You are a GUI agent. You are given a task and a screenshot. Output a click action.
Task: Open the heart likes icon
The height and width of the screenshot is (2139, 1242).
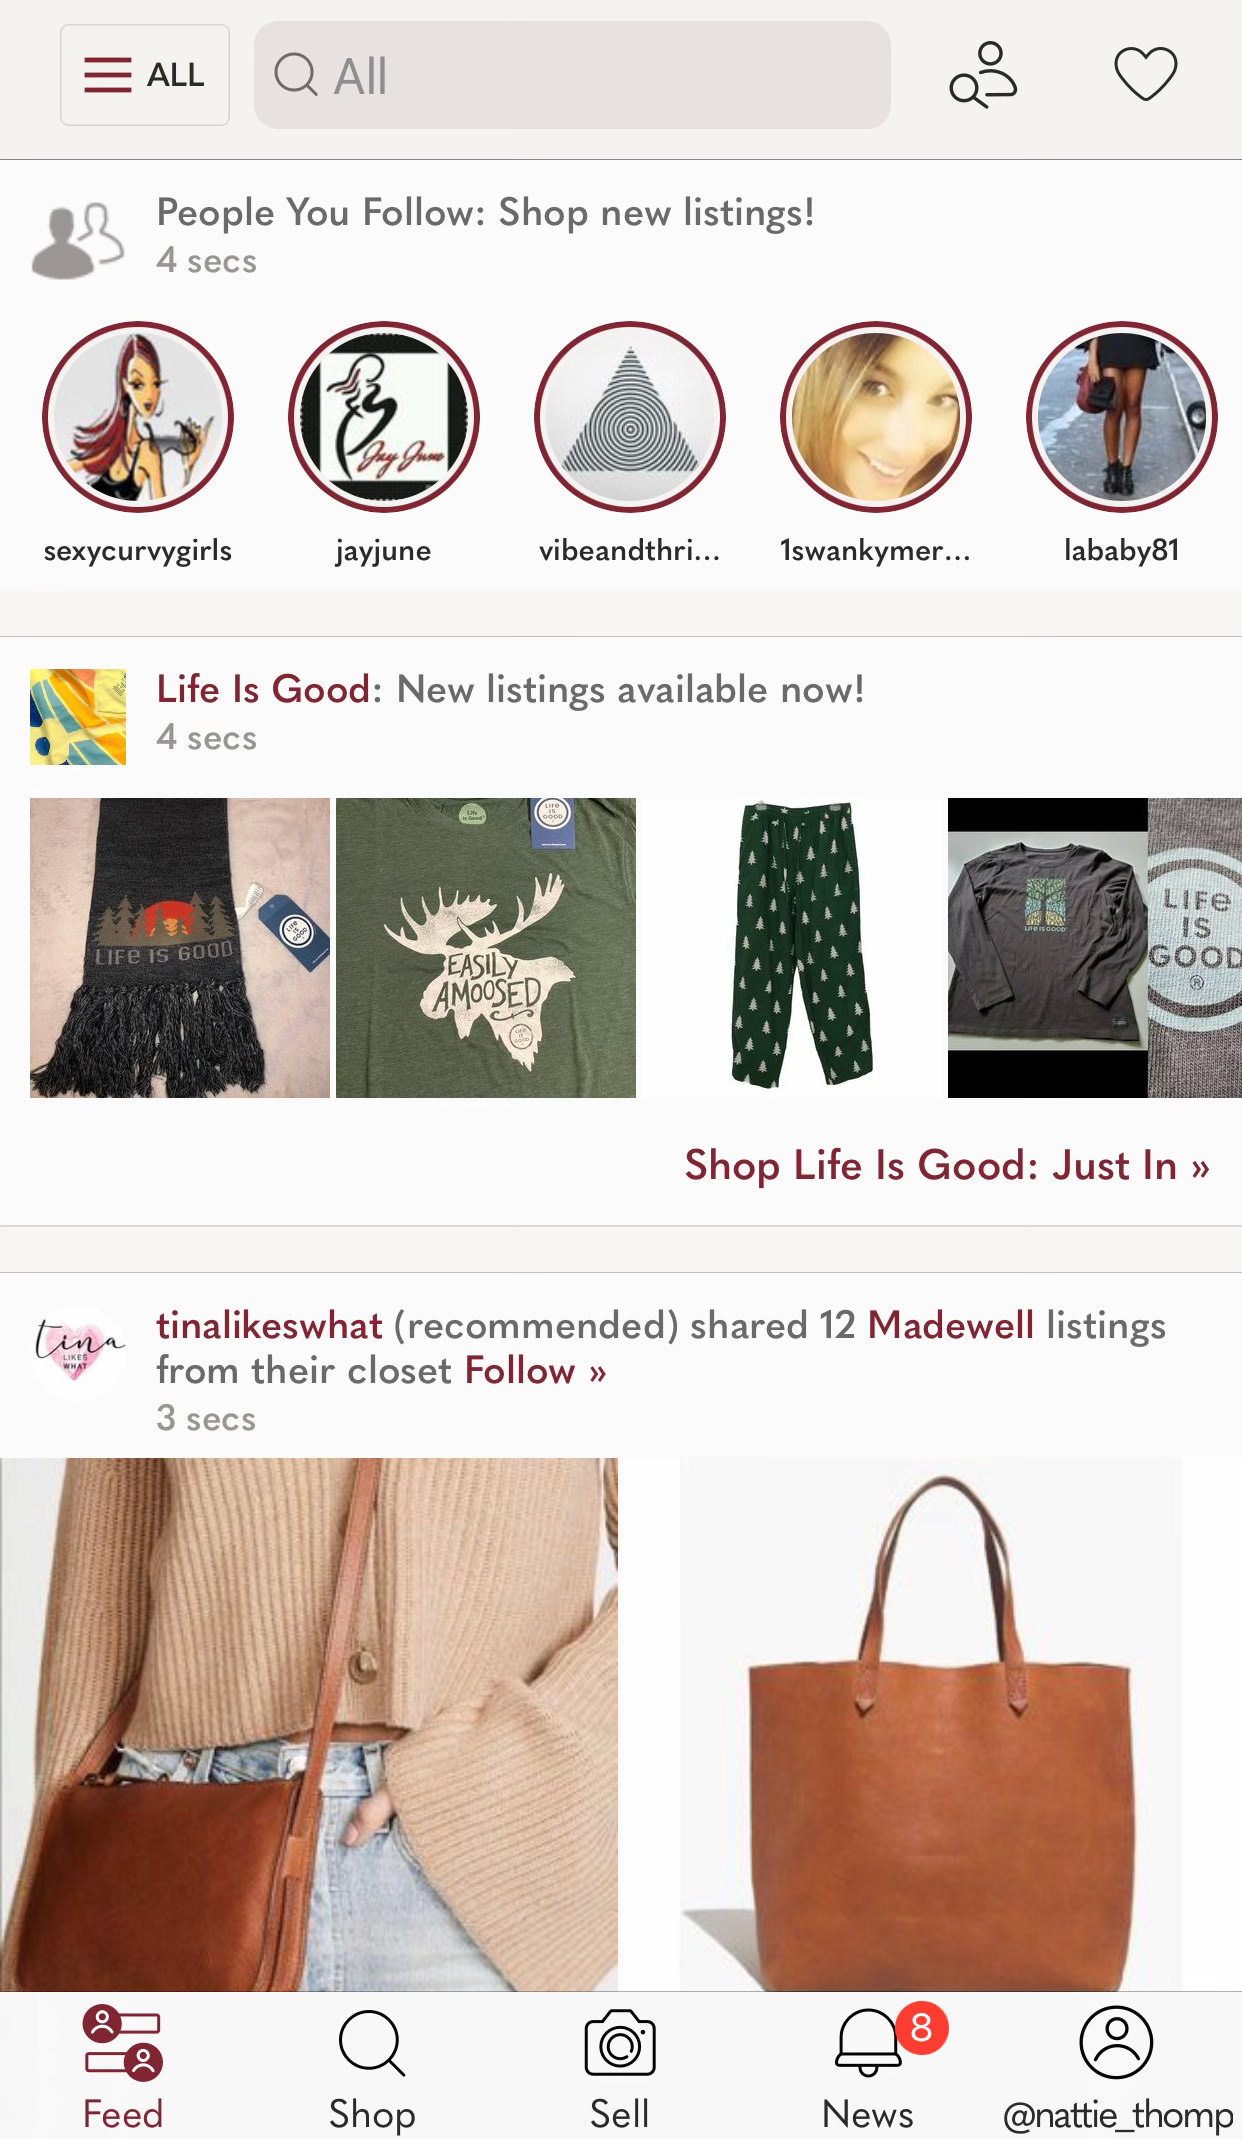(x=1146, y=74)
